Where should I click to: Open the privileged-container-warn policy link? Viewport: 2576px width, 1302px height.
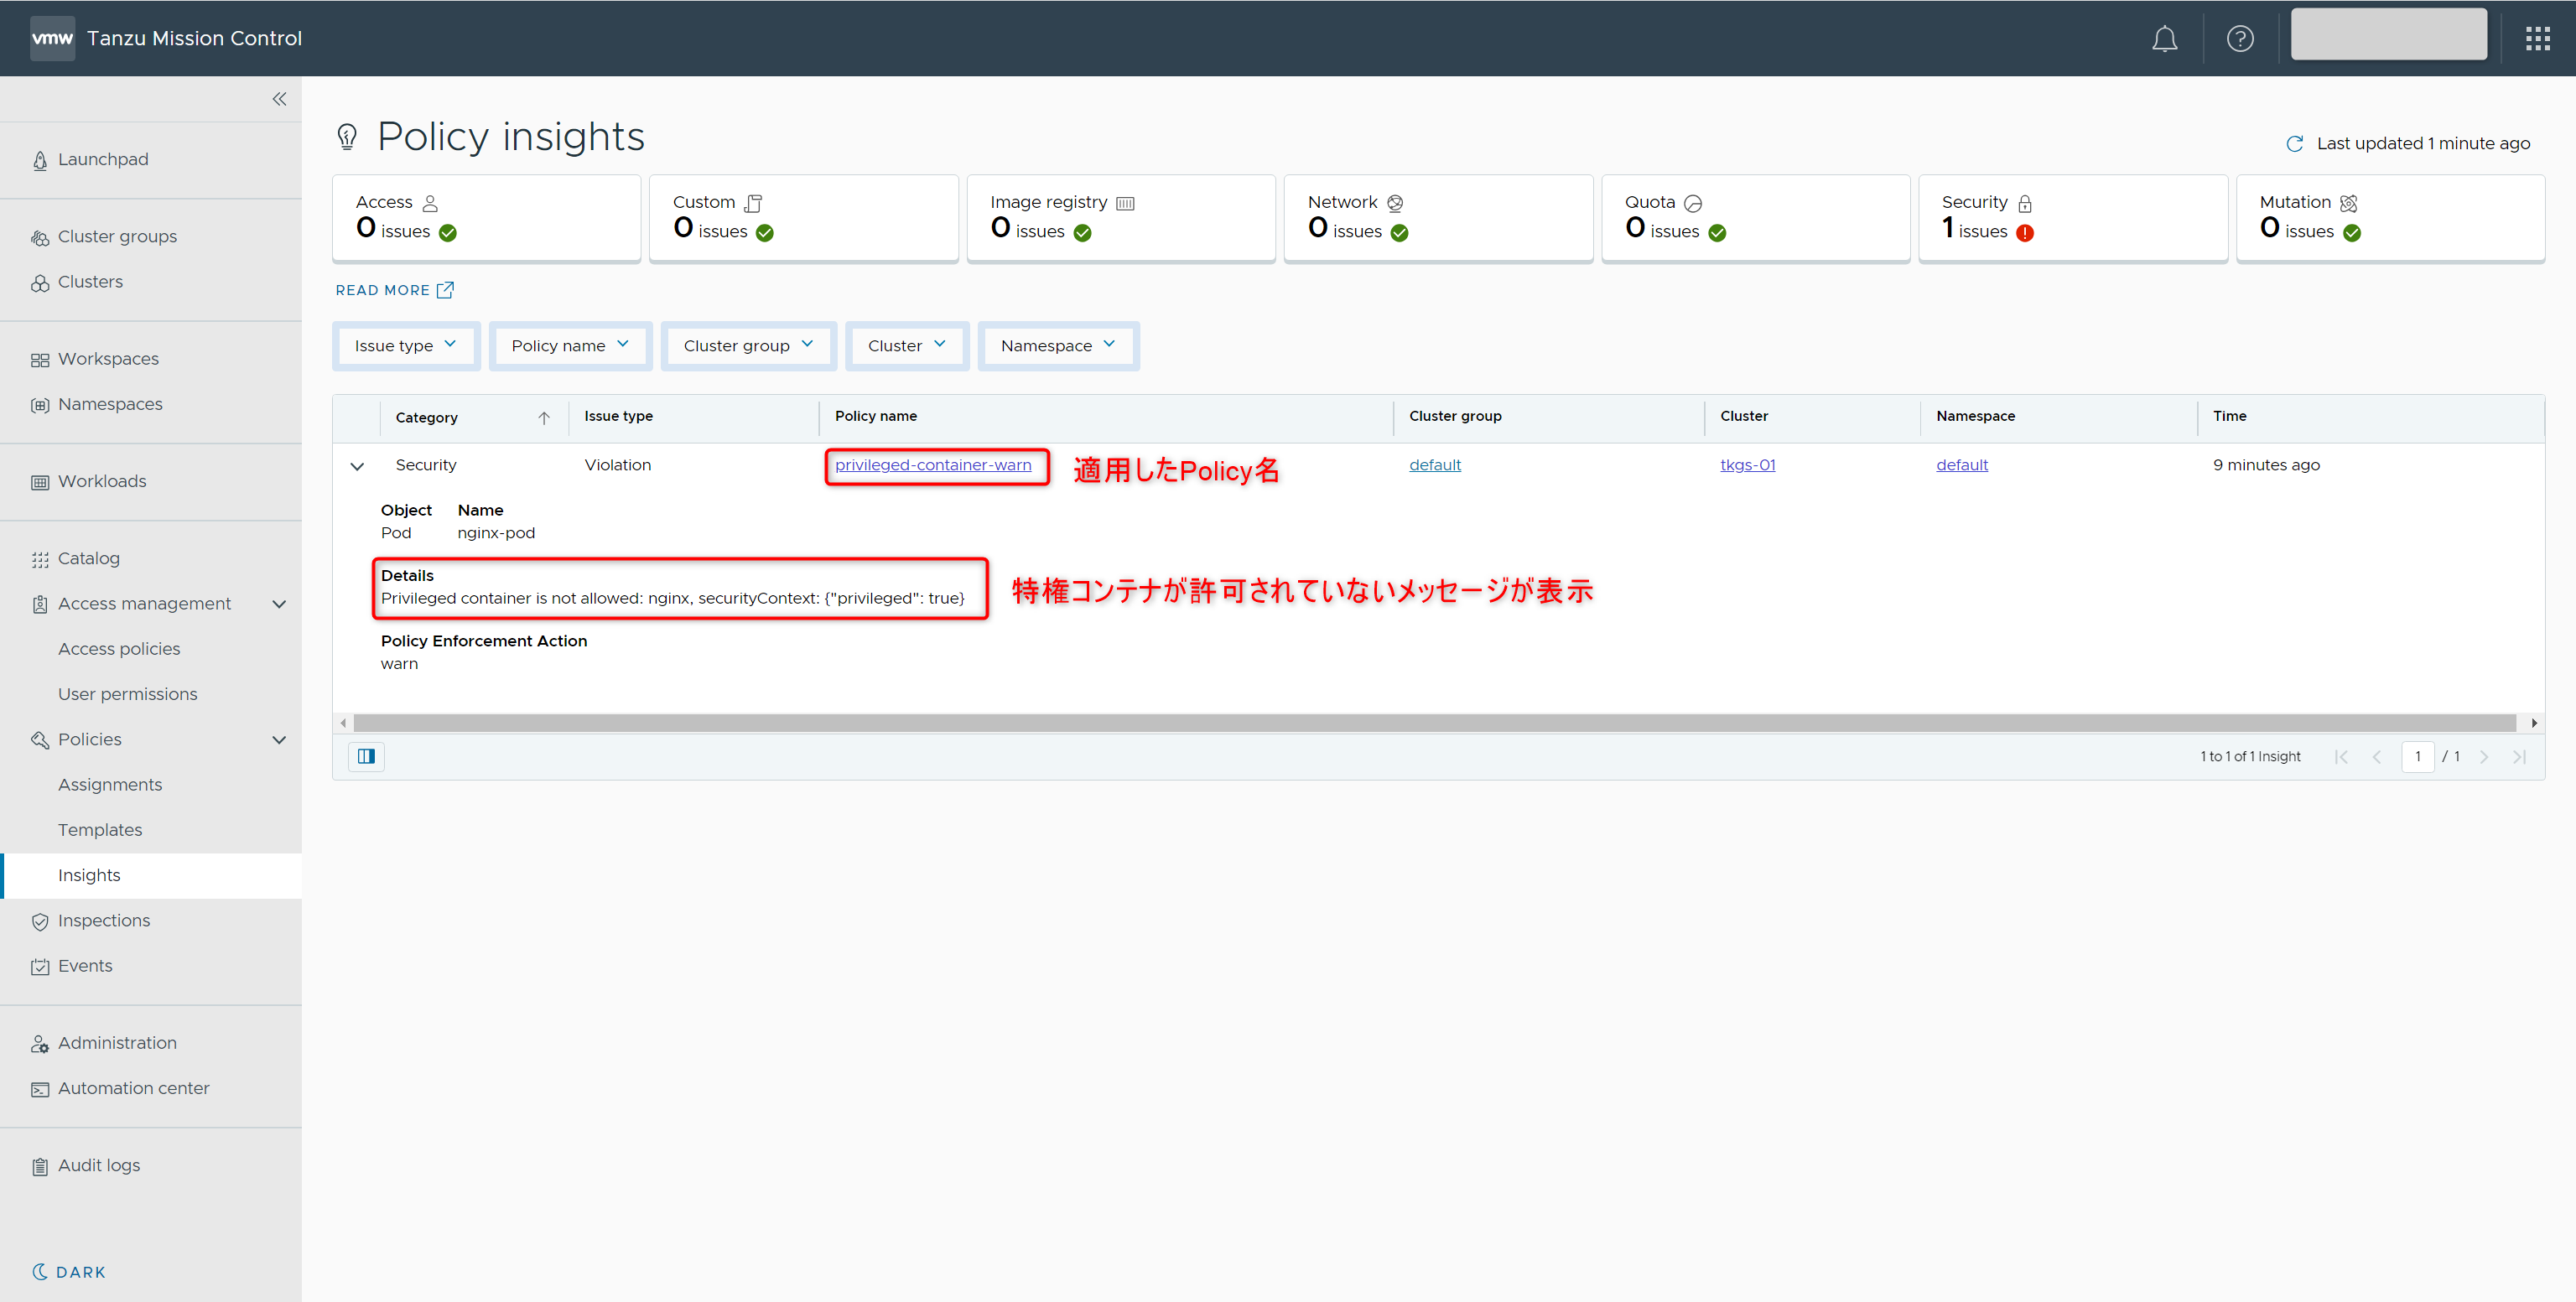932,465
